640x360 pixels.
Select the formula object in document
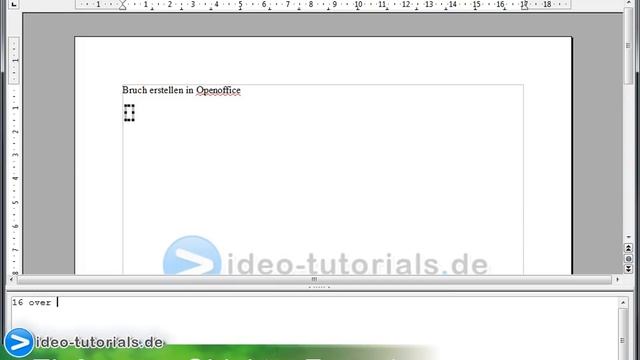(129, 113)
